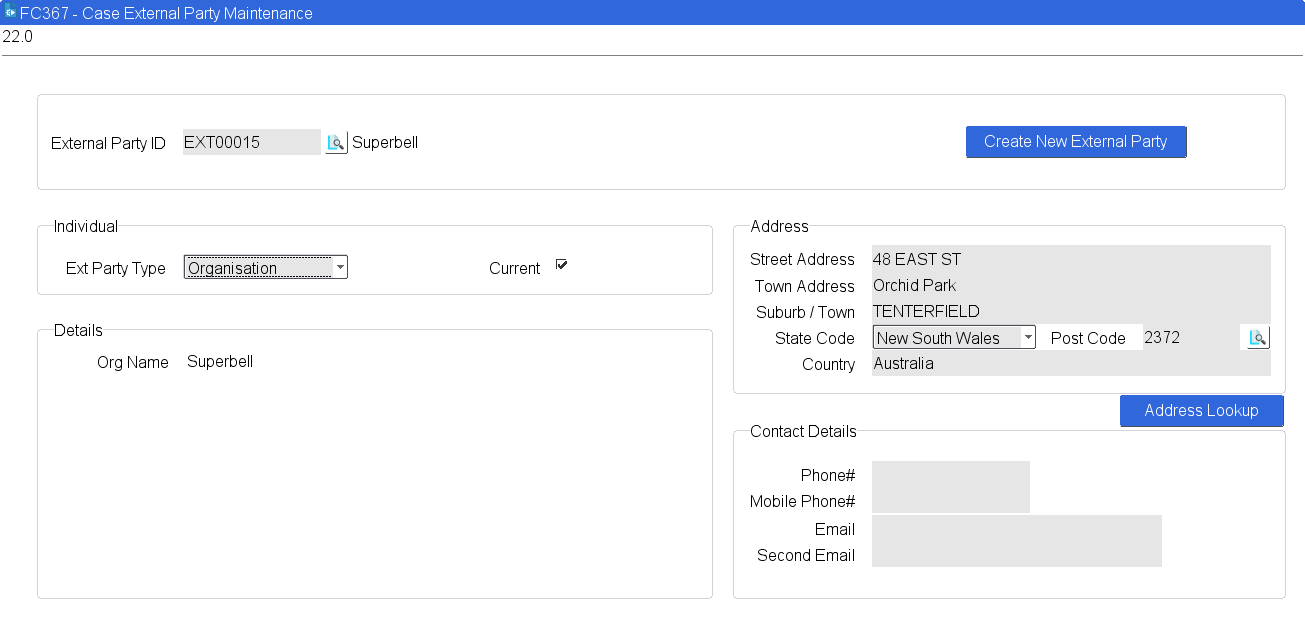Focus the Mobile Phone# field
This screenshot has width=1305, height=620.
point(950,501)
